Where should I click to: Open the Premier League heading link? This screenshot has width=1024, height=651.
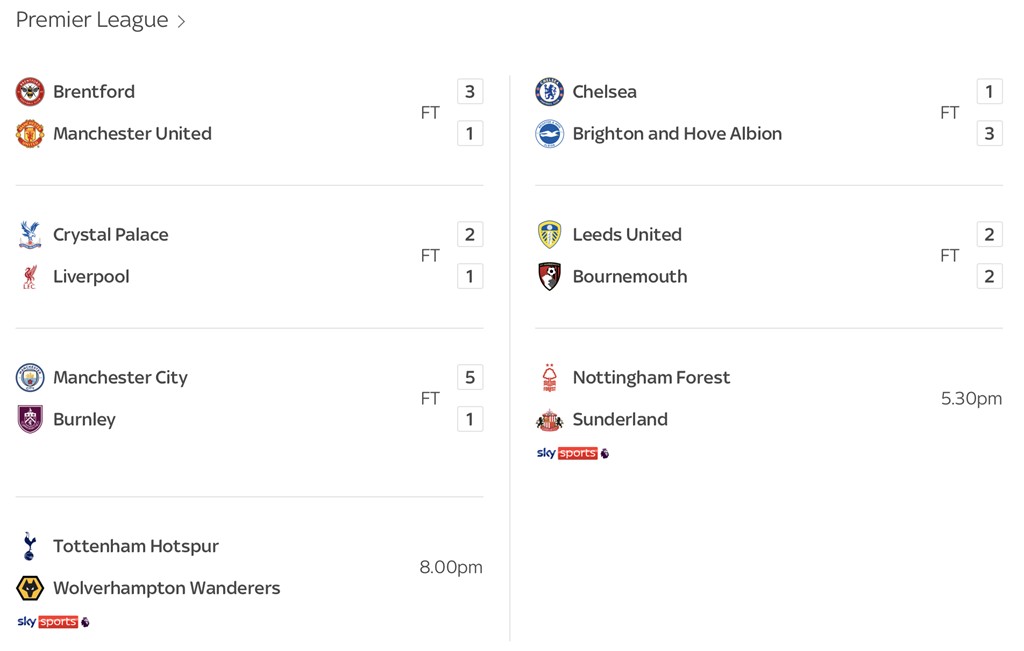click(x=92, y=20)
